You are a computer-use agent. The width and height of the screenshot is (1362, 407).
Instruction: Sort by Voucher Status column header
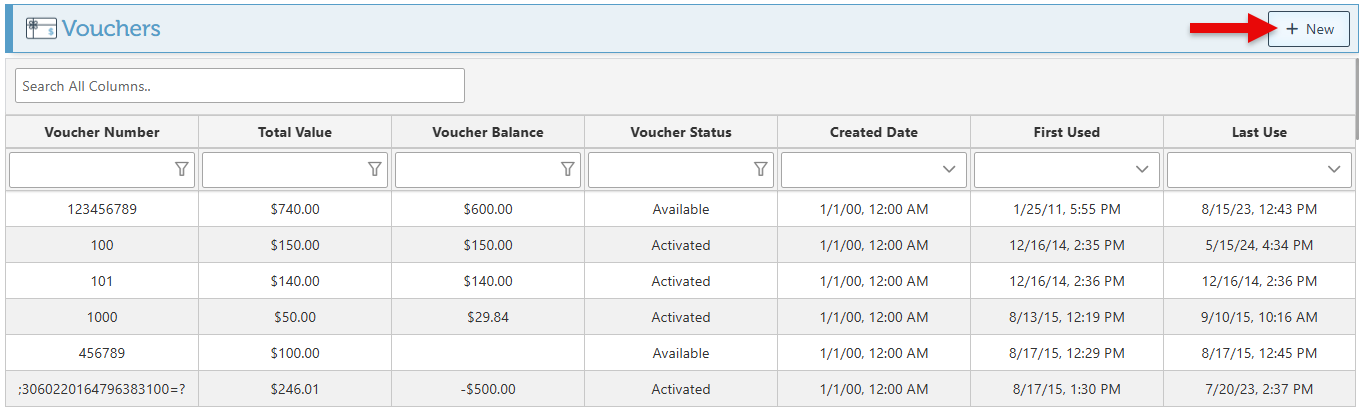[x=681, y=132]
